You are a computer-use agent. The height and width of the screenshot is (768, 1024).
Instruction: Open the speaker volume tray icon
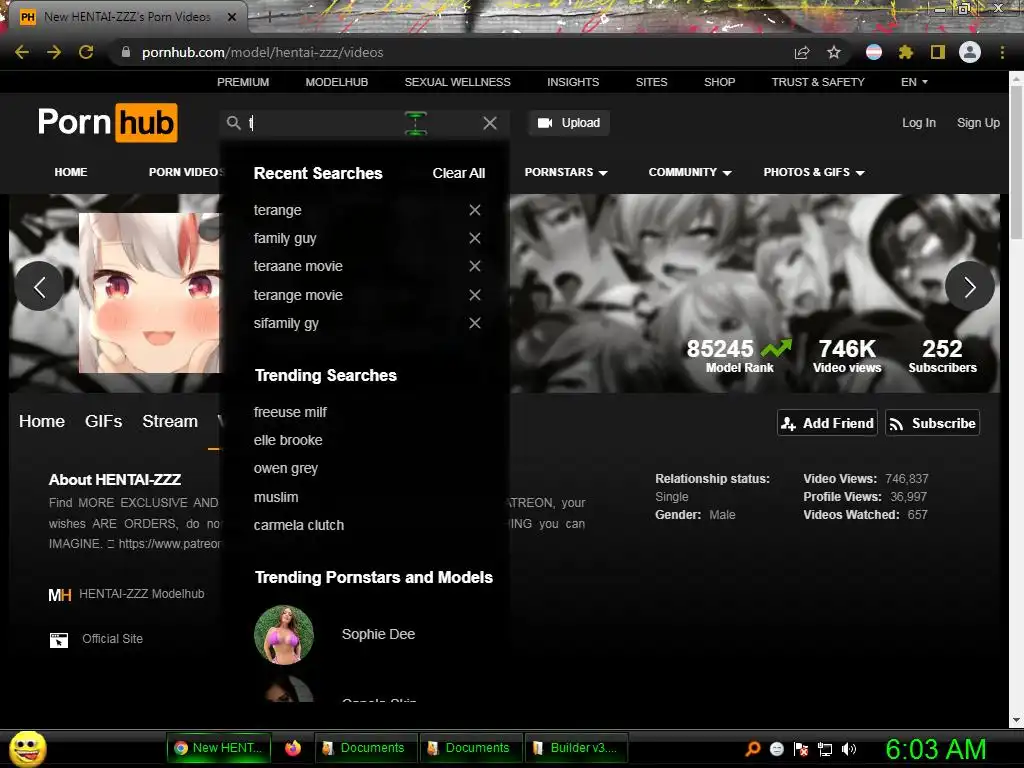coord(849,749)
